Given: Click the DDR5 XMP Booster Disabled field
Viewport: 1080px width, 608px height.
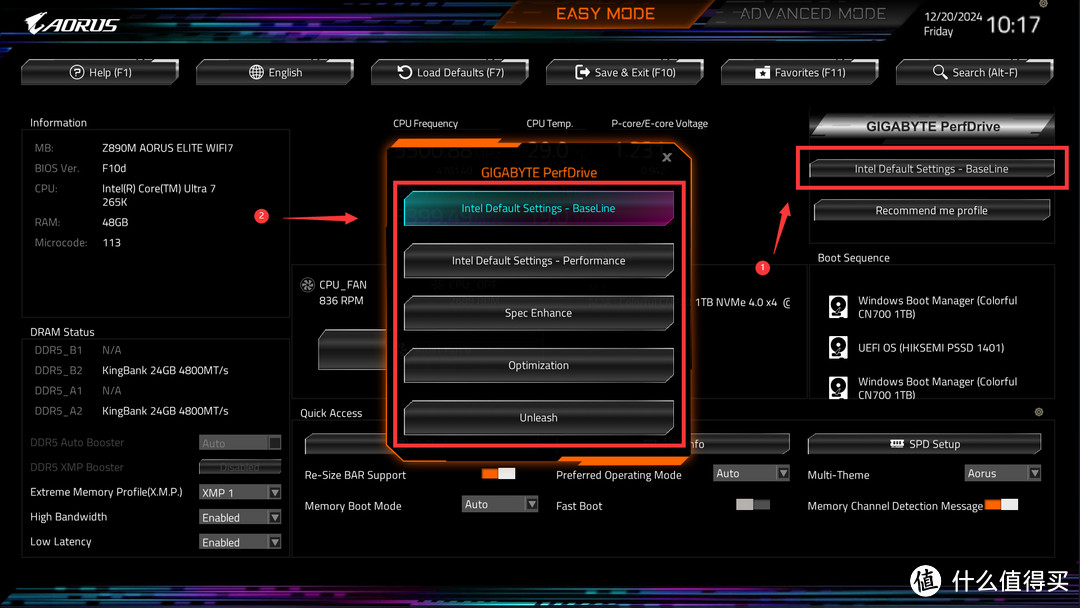Looking at the screenshot, I should 240,467.
